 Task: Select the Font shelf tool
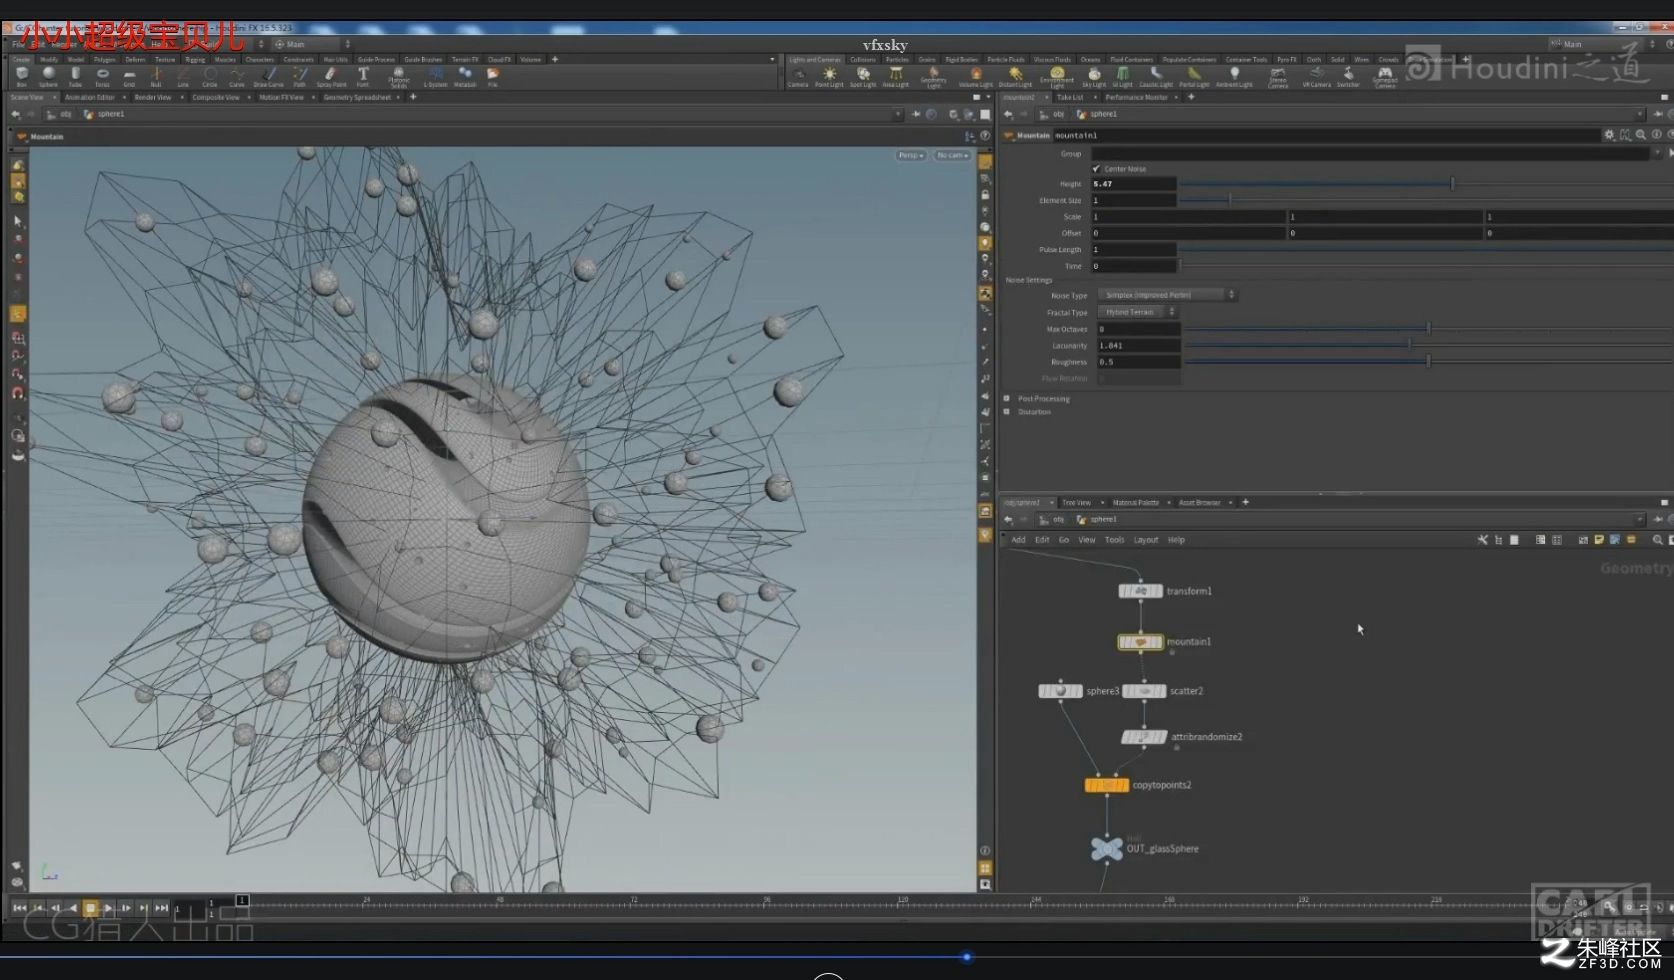coord(363,77)
